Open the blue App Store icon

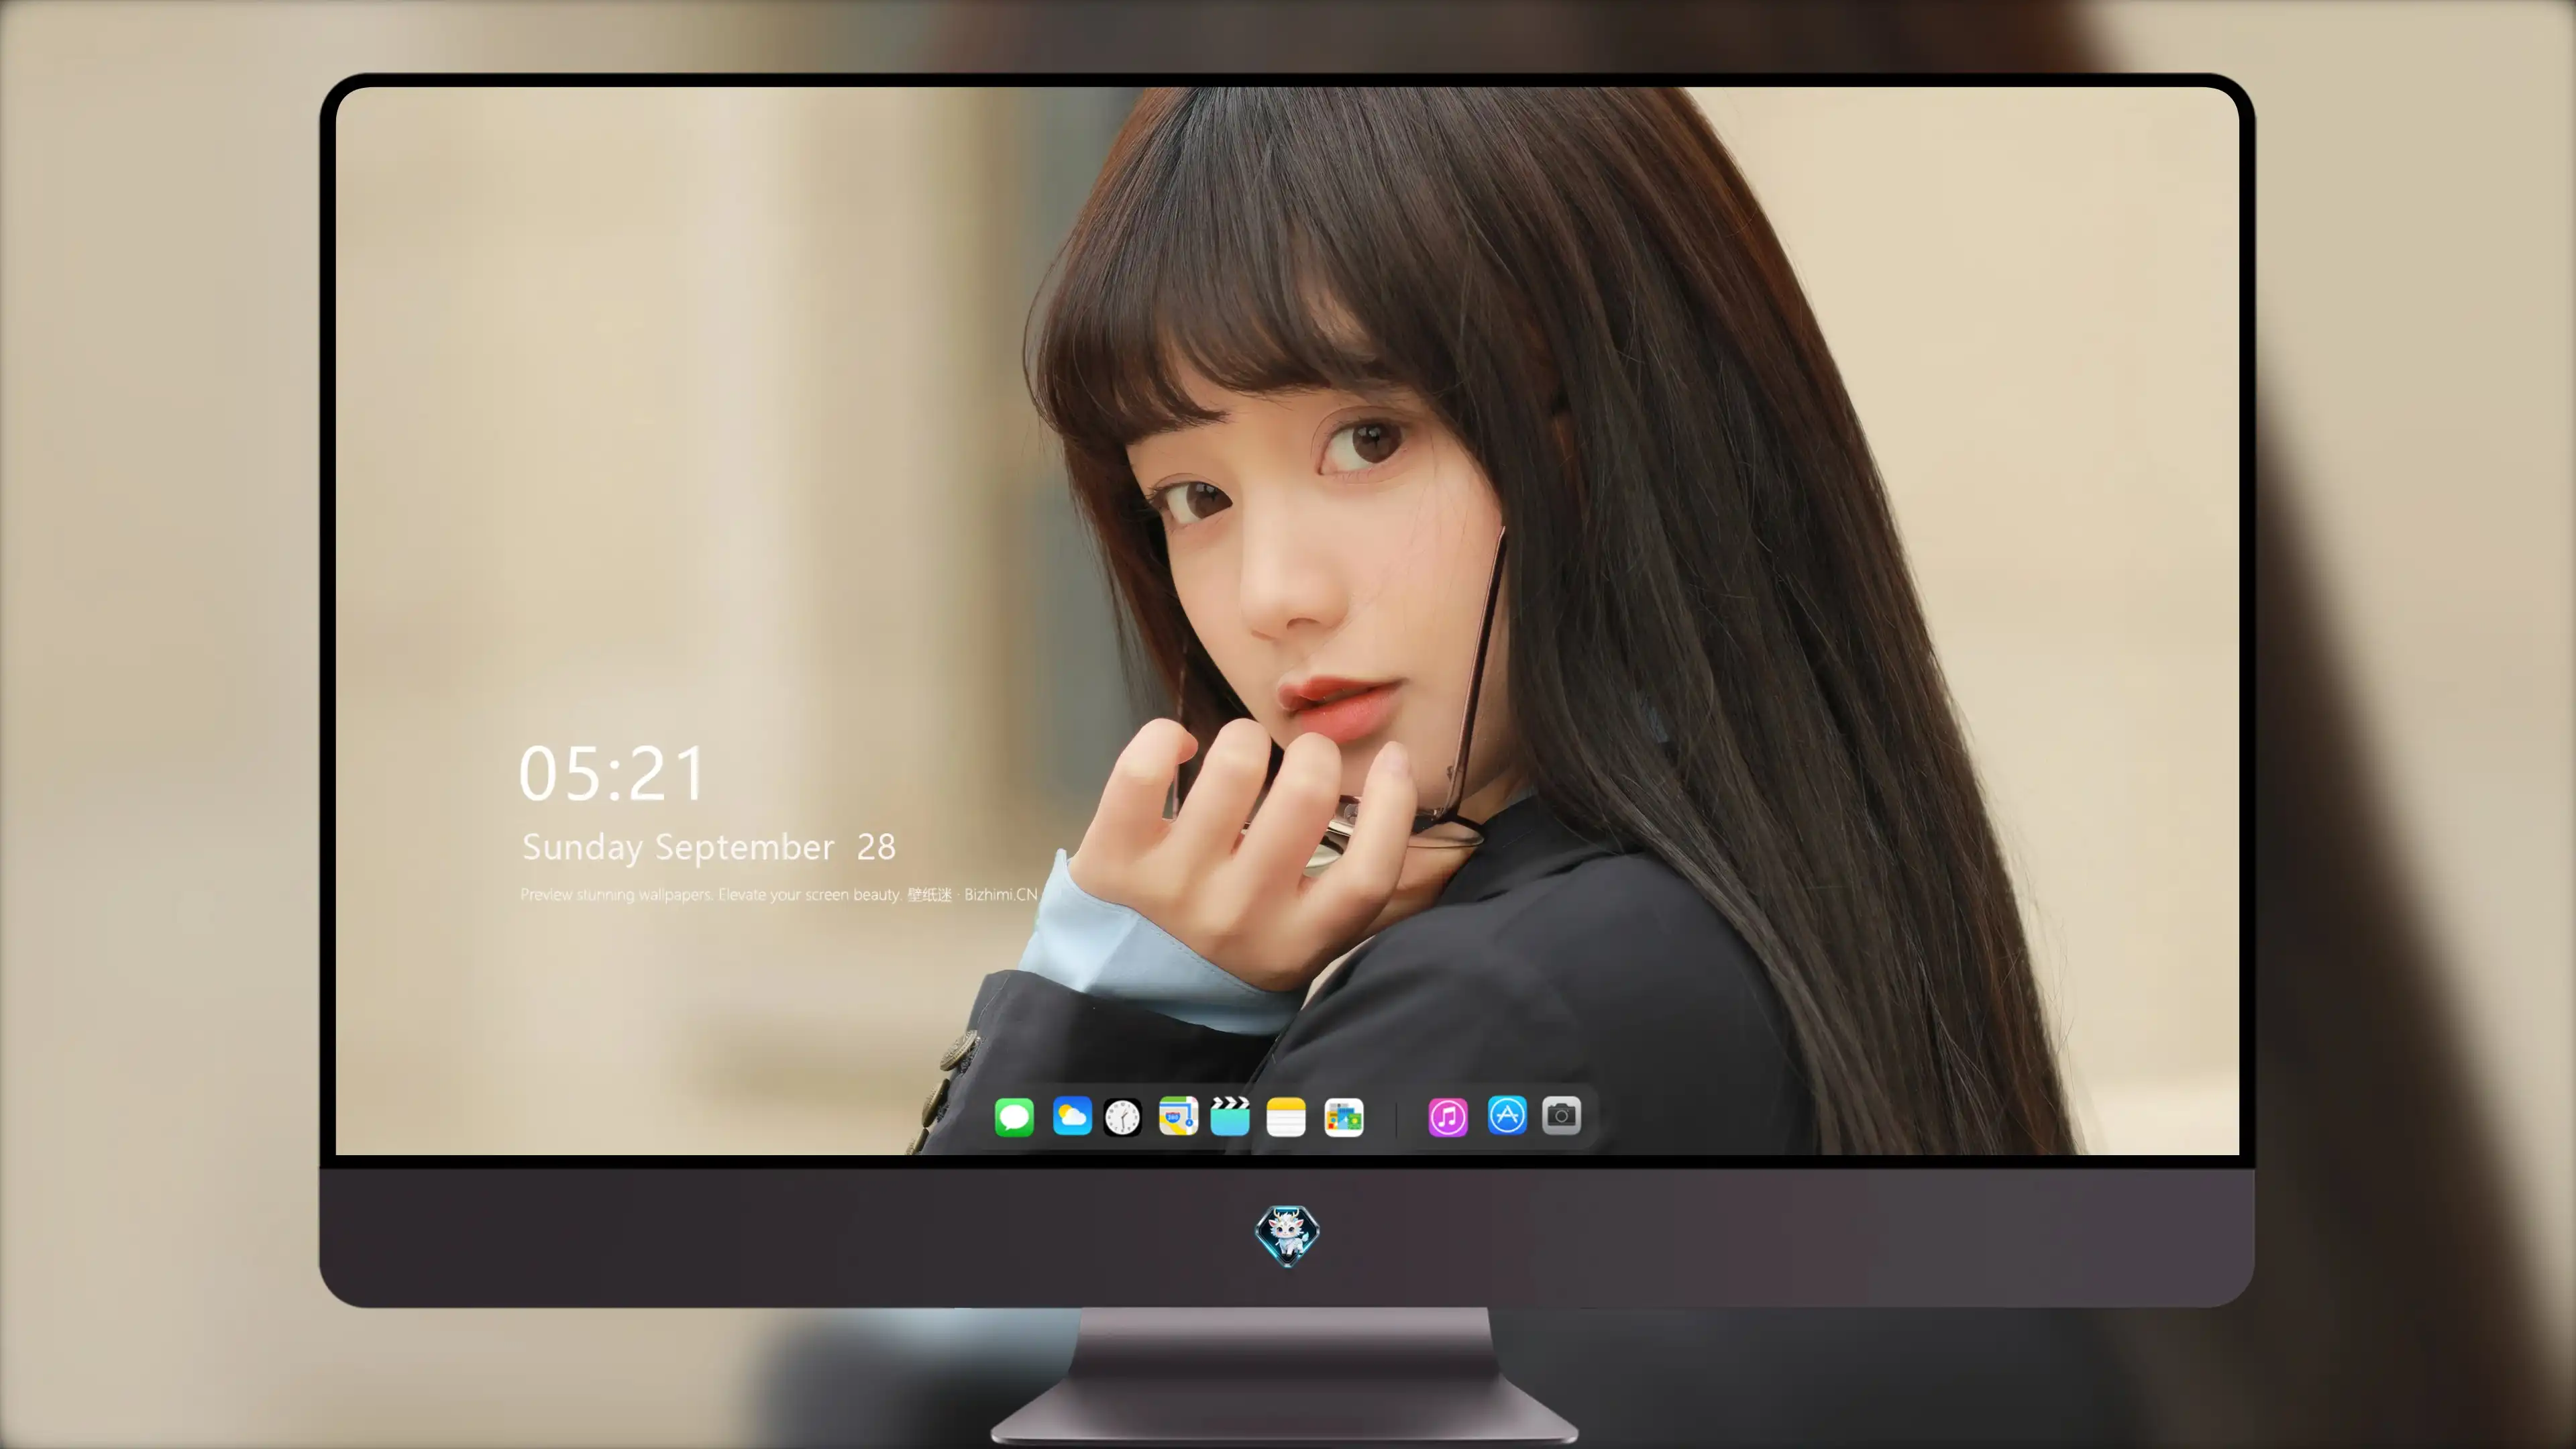point(1507,1115)
